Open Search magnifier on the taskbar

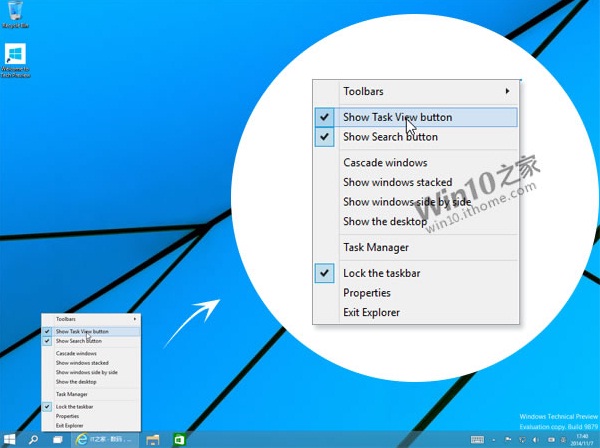(34, 440)
